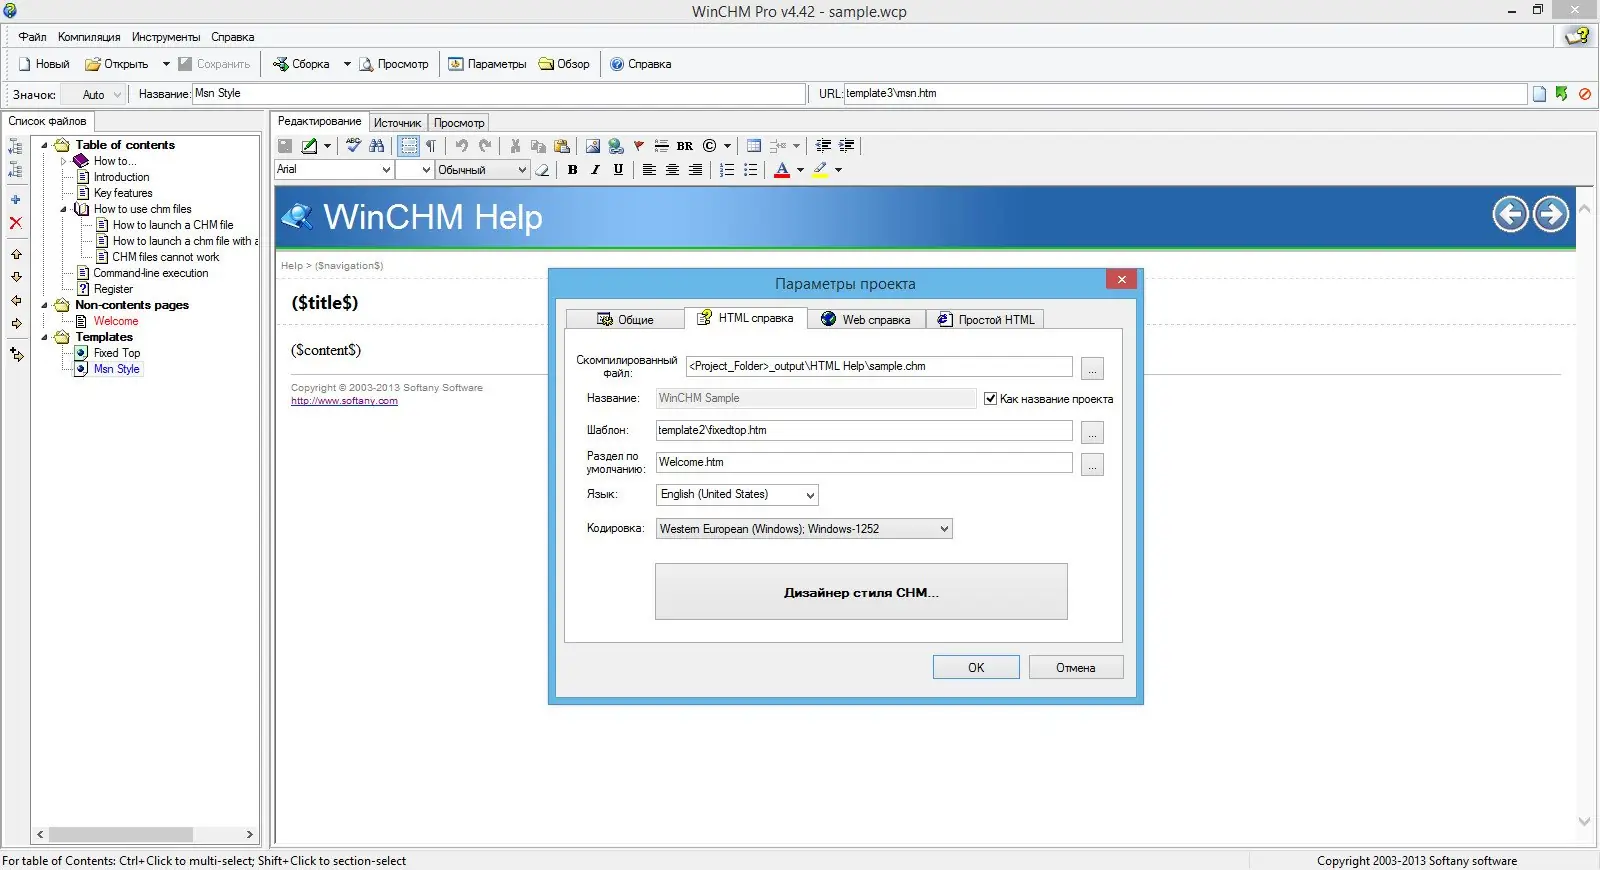Open the copyright symbol dropdown arrow

pos(727,145)
